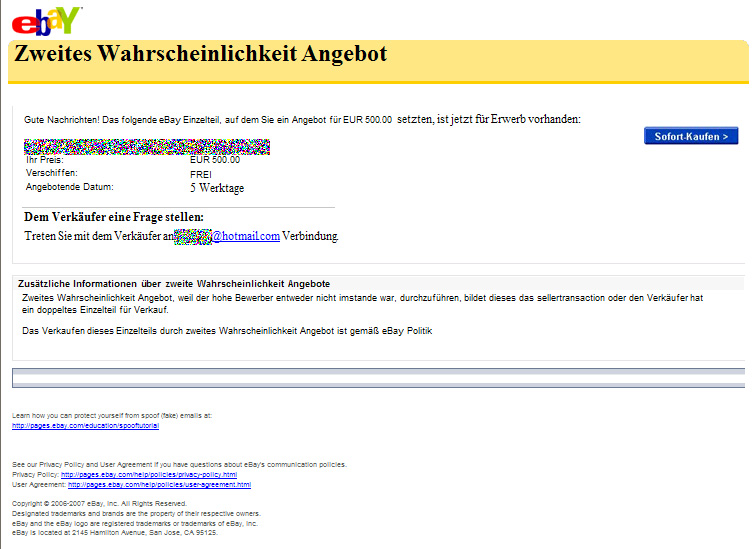The width and height of the screenshot is (752, 549).
Task: Click the Learn how to protect yourself text
Action: click(x=111, y=414)
